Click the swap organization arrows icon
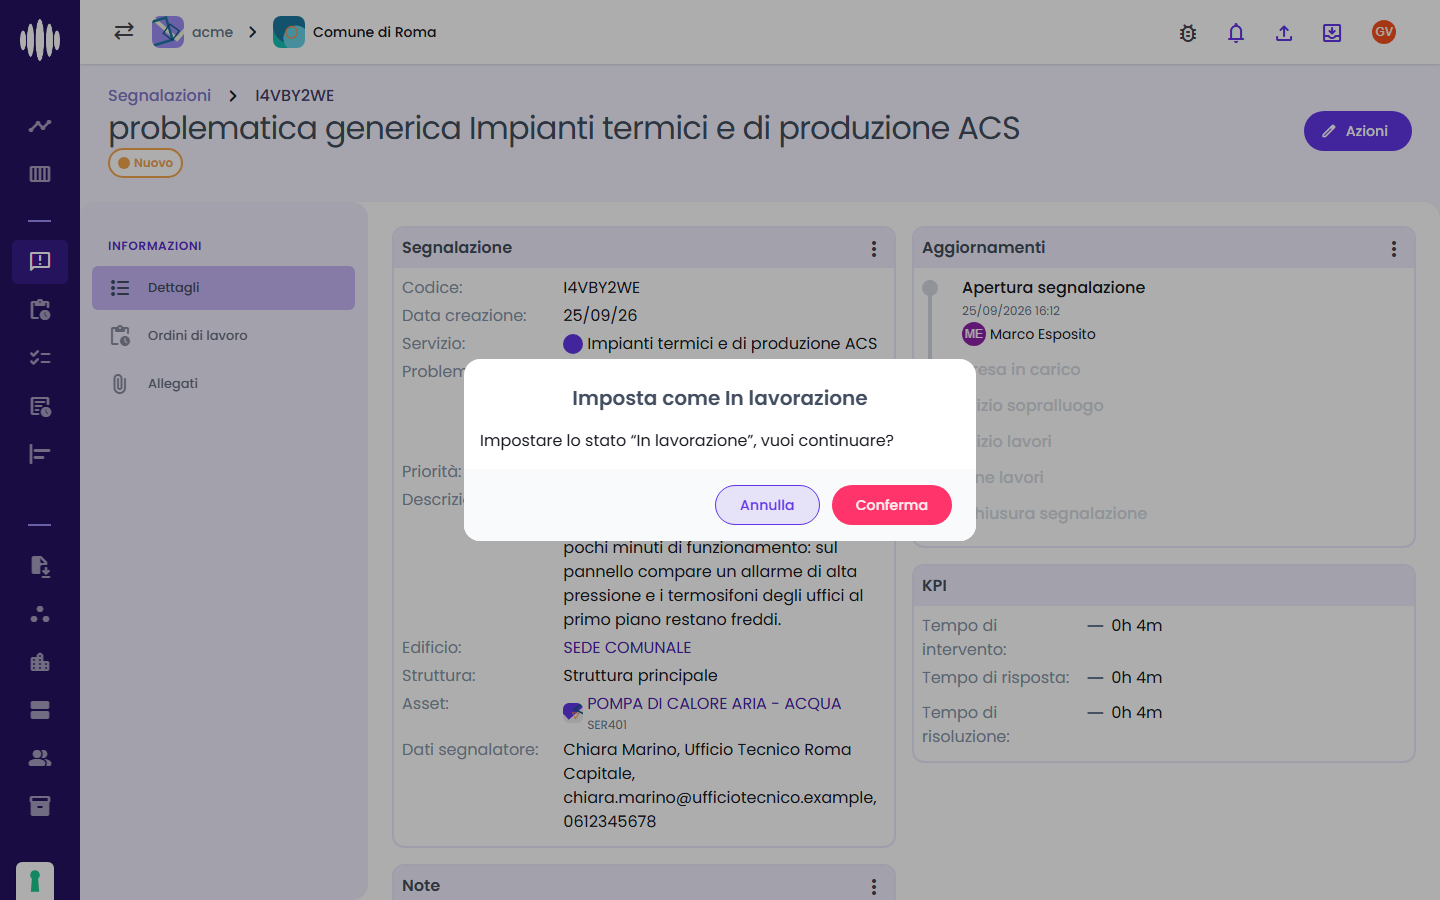Viewport: 1440px width, 900px height. point(124,32)
